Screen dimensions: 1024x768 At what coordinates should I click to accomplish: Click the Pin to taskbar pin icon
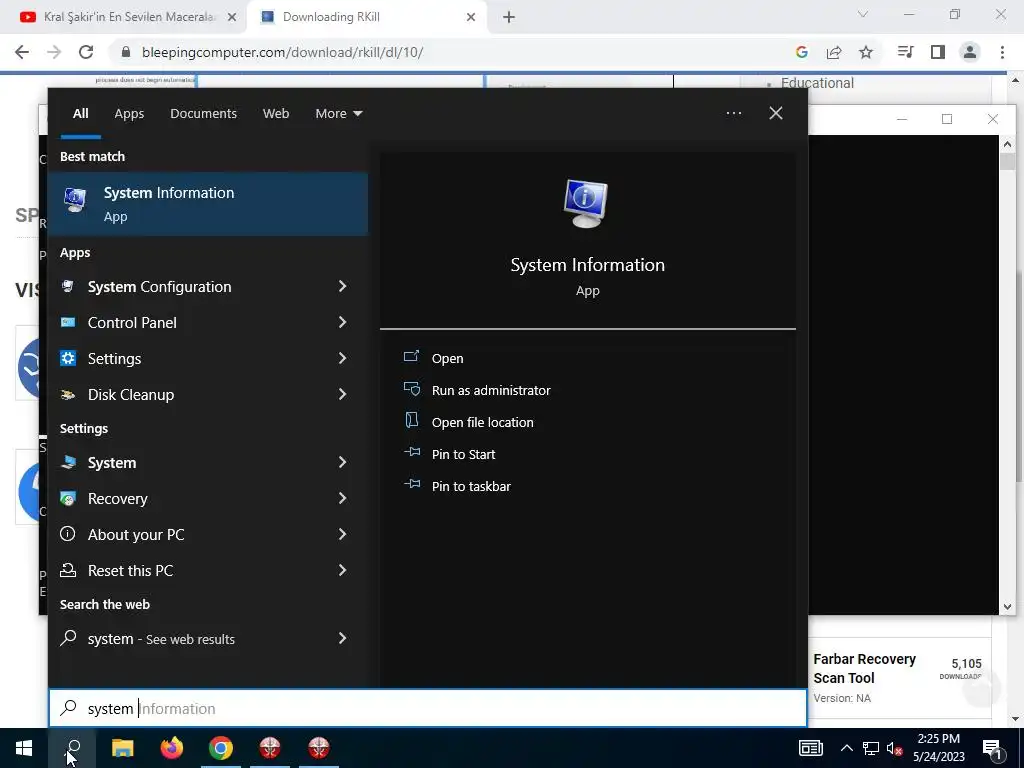411,484
